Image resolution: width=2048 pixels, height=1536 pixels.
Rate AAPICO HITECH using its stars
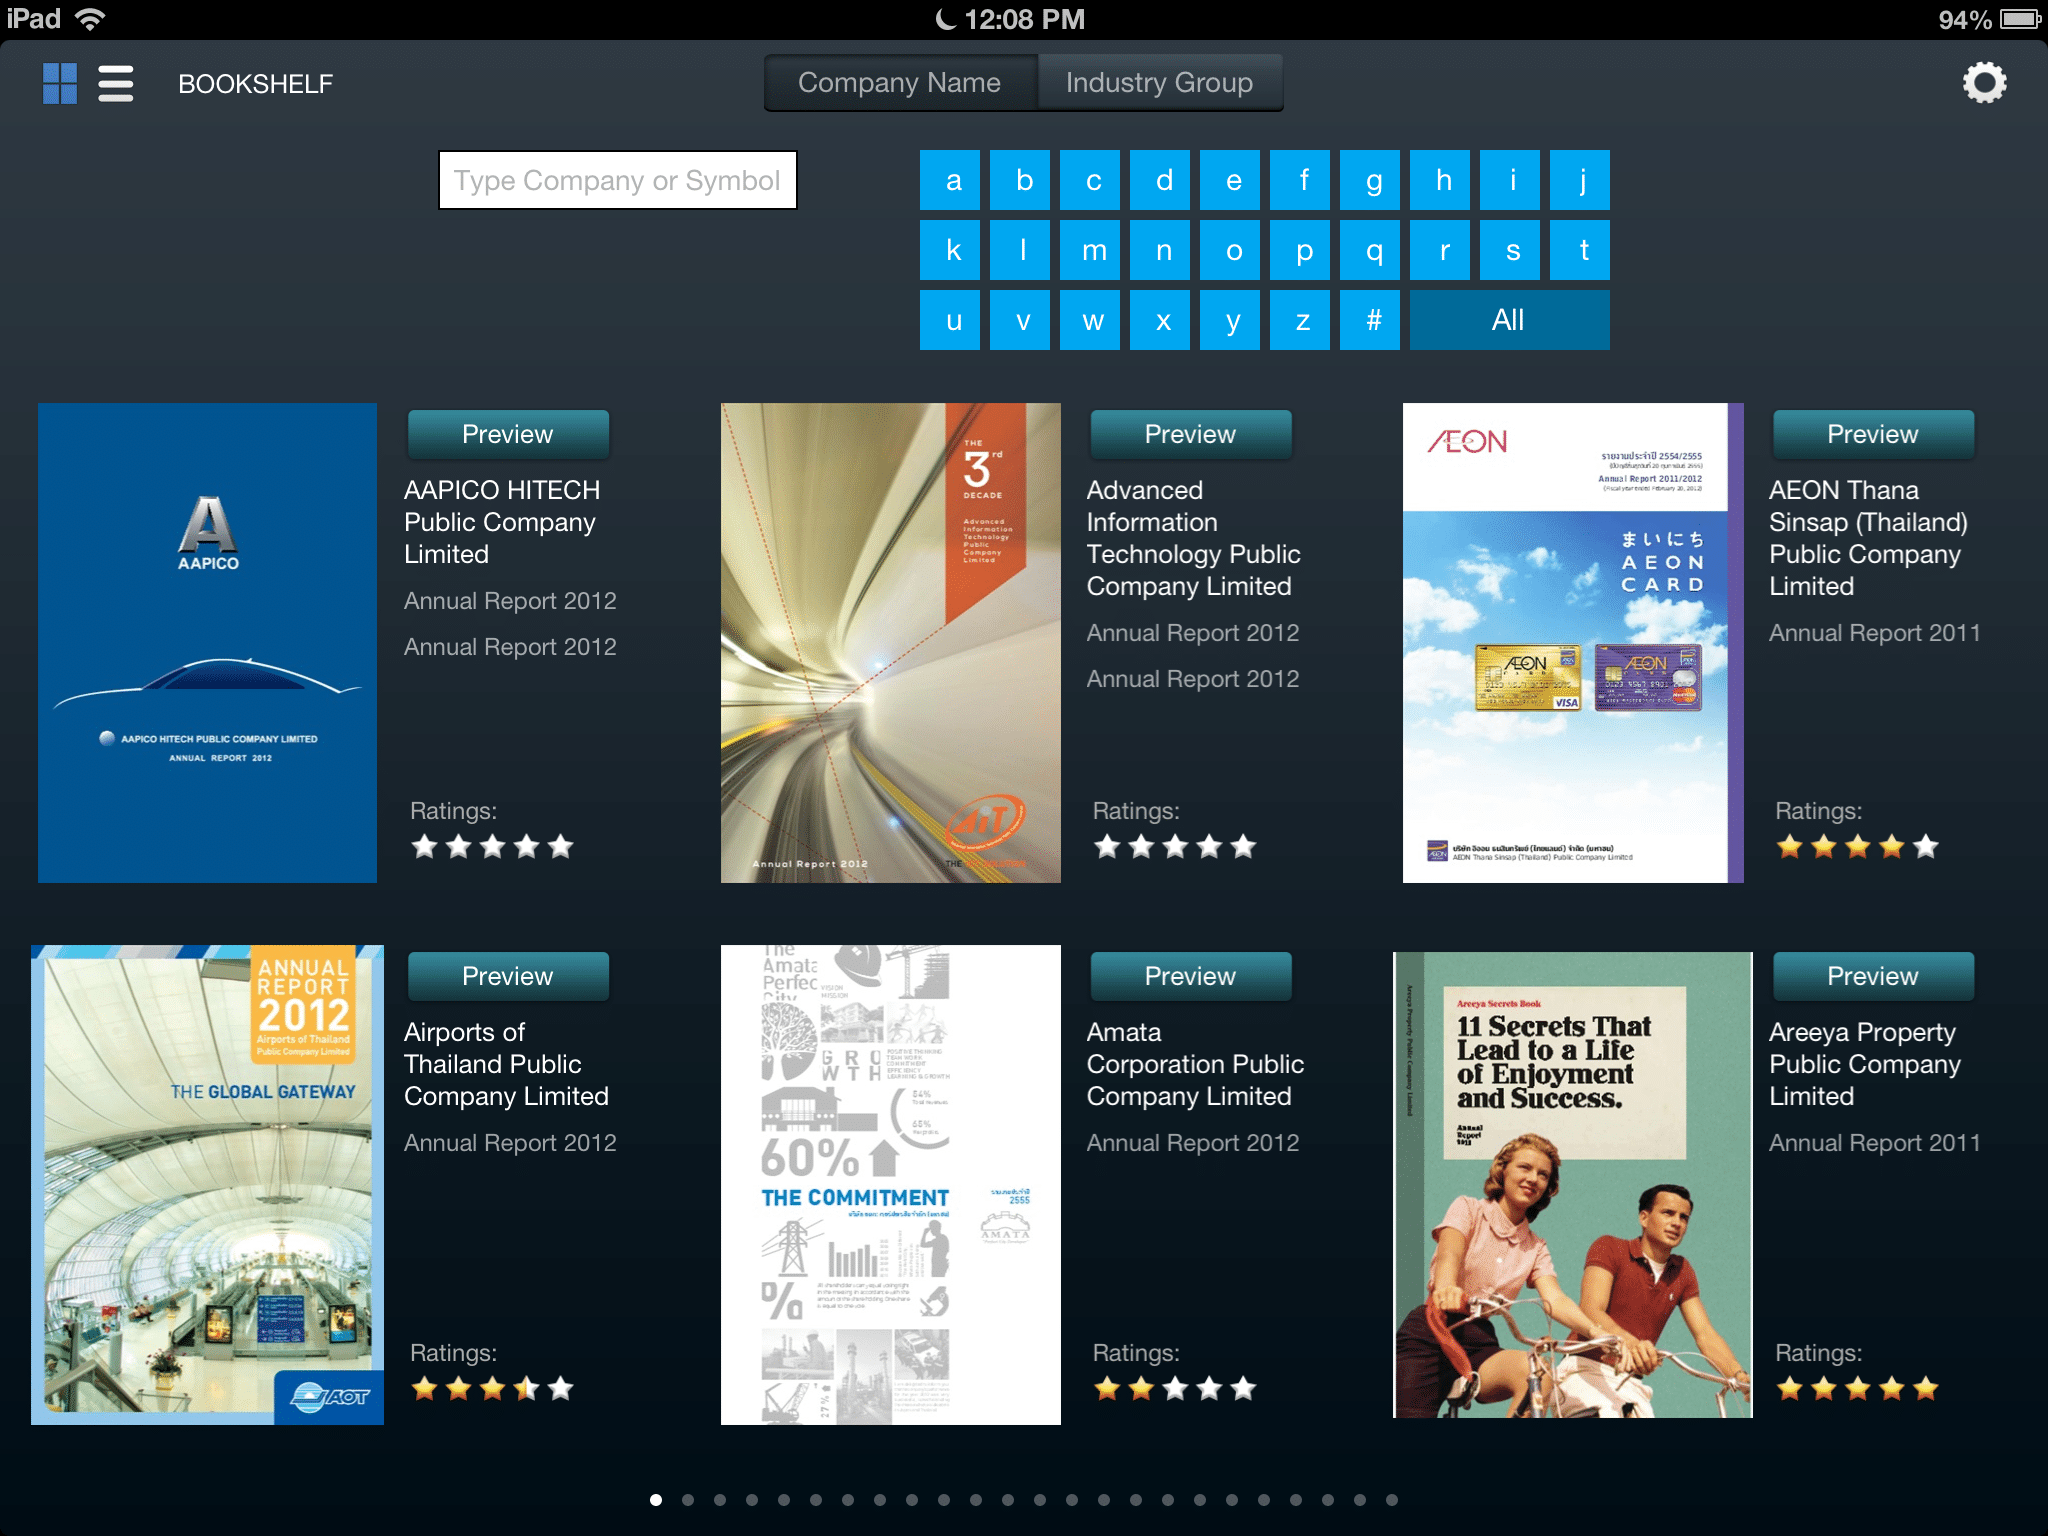click(492, 847)
